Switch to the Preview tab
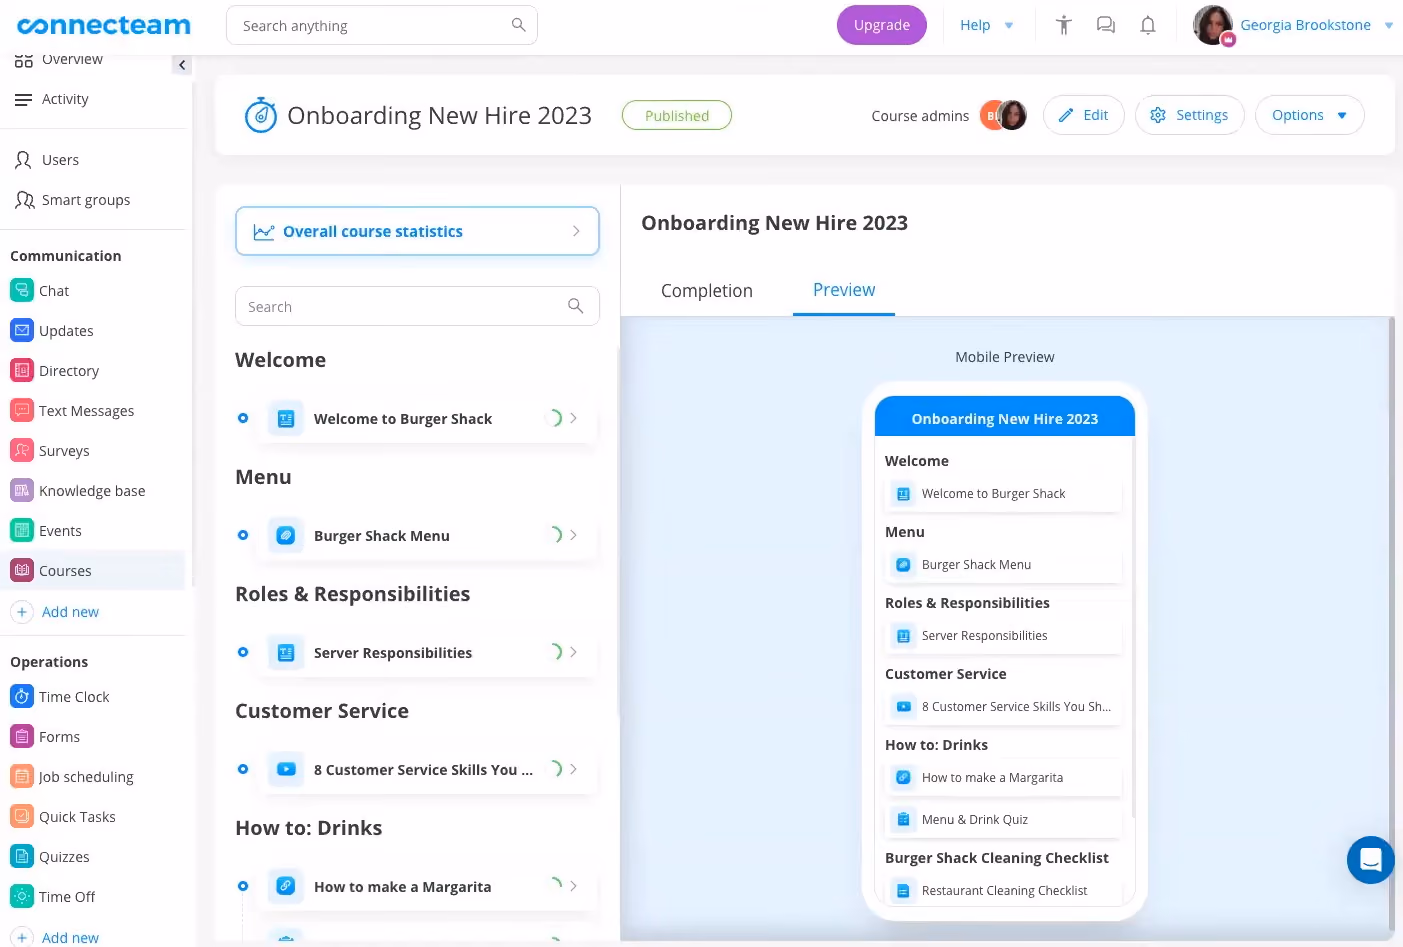Viewport: 1403px width, 947px height. pos(844,290)
